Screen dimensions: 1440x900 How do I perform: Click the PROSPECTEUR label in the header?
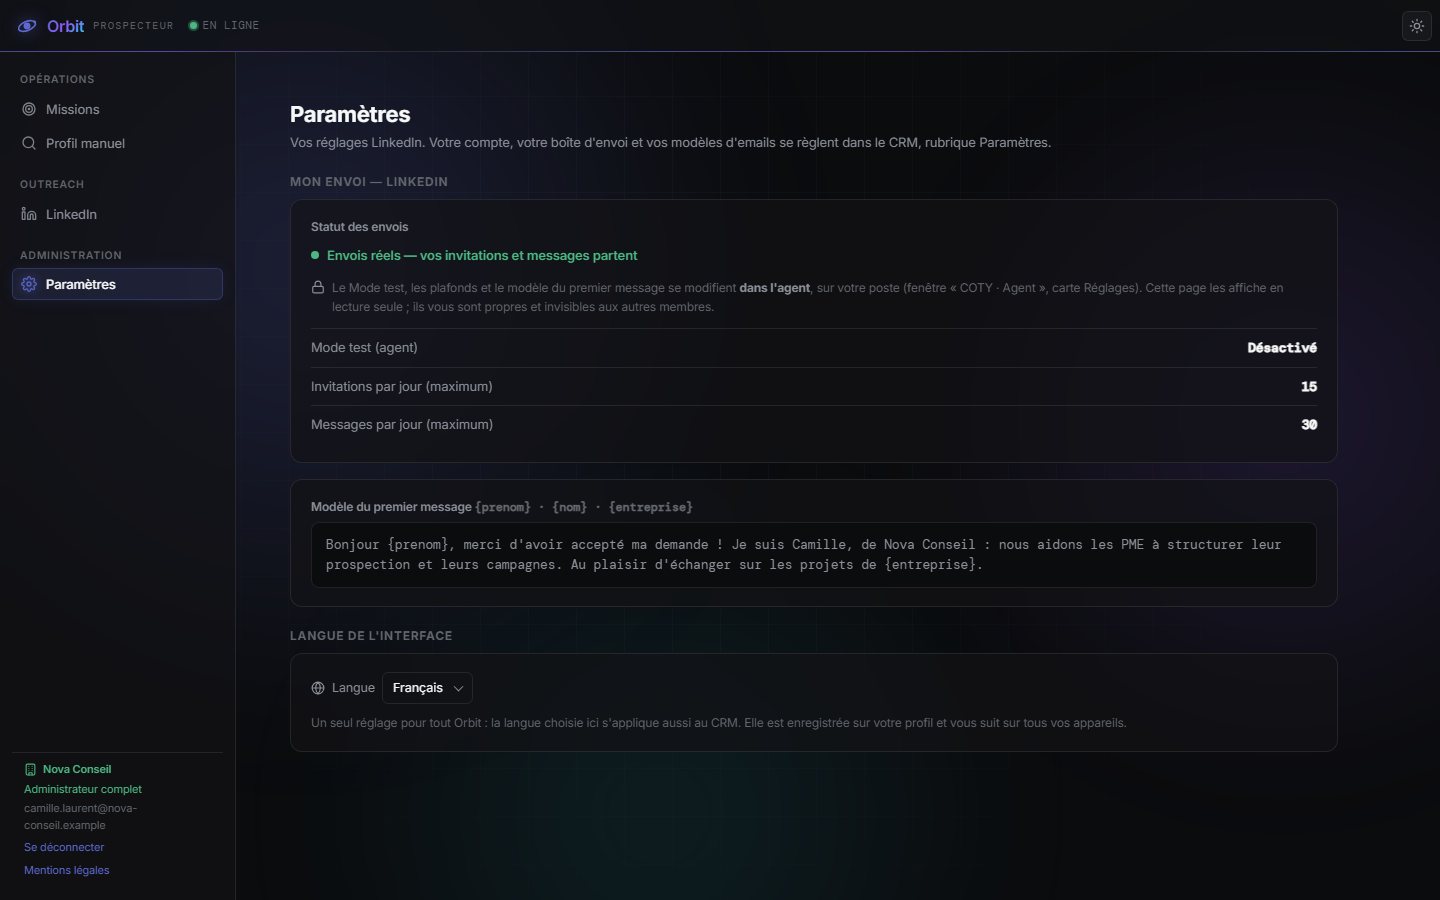[133, 26]
